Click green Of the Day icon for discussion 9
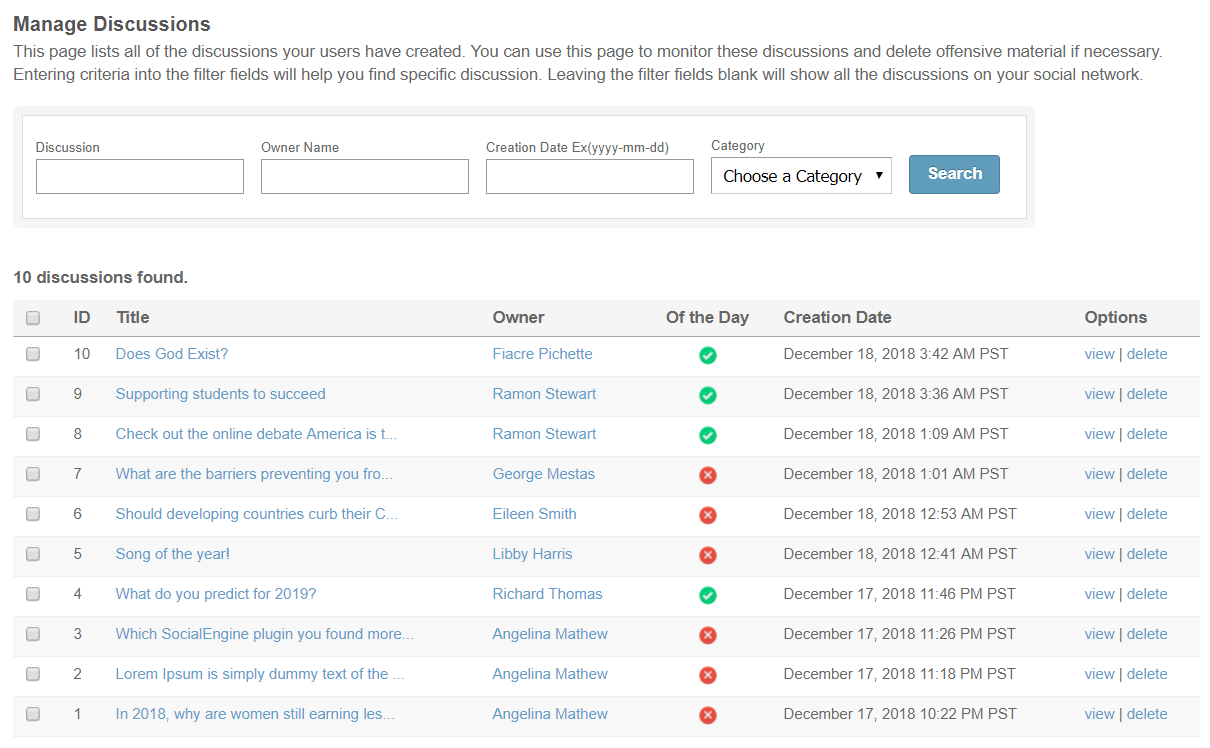Screen dimensions: 1210x748 tap(707, 395)
